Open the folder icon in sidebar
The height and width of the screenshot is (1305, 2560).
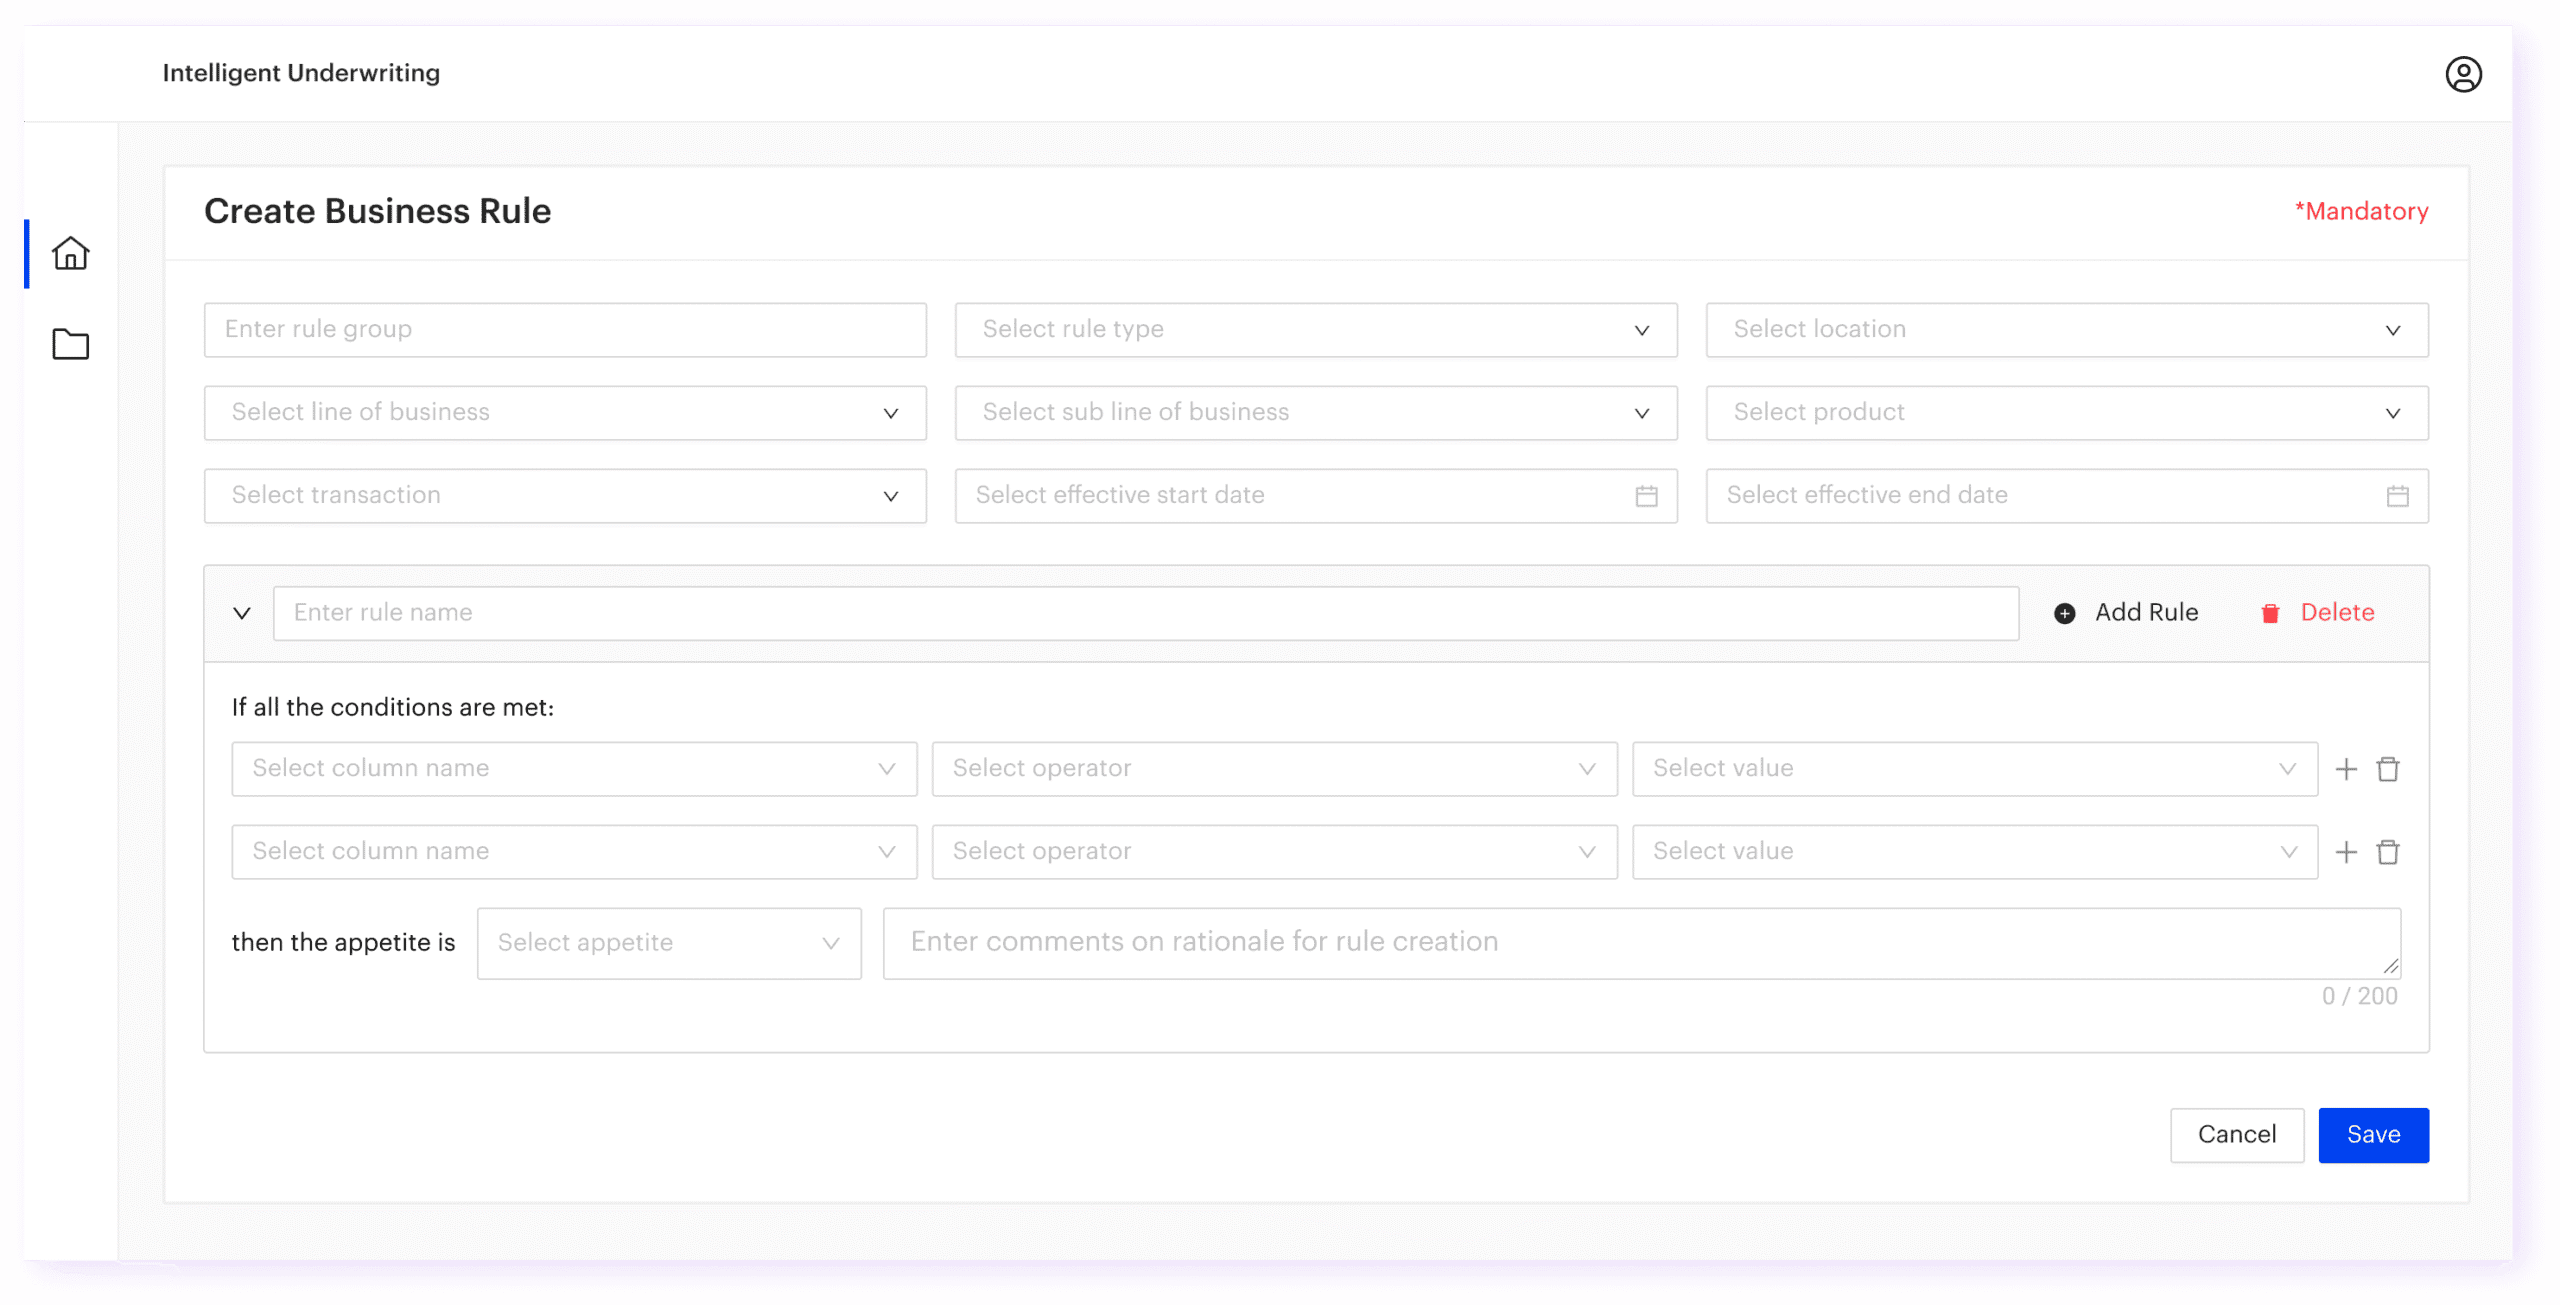(x=70, y=344)
